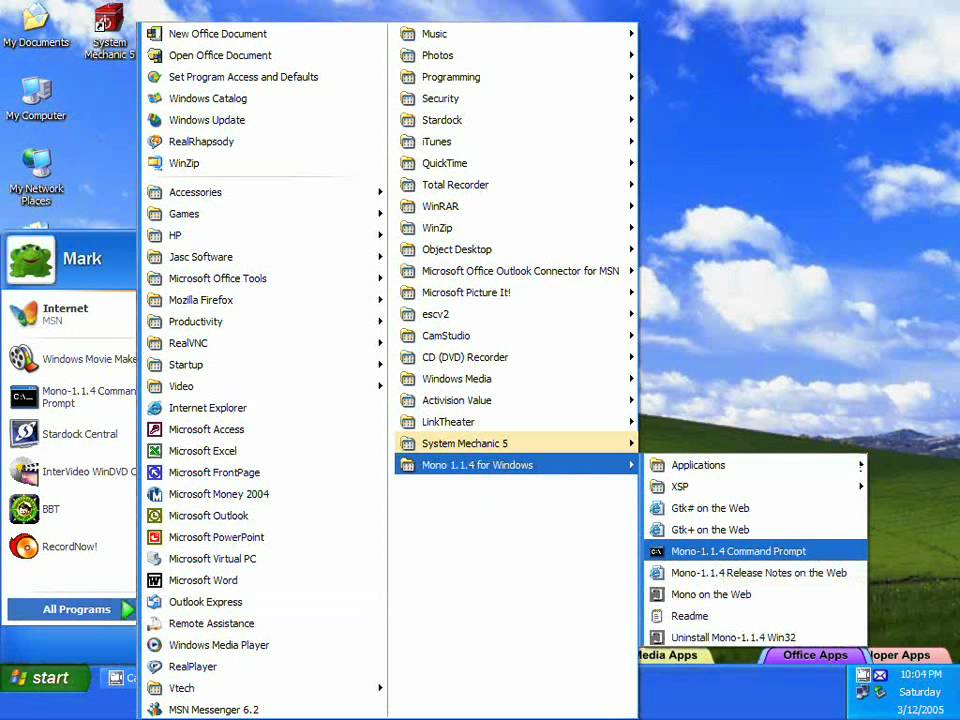The height and width of the screenshot is (720, 960).
Task: Open Gtk# on the Web
Action: (756, 508)
